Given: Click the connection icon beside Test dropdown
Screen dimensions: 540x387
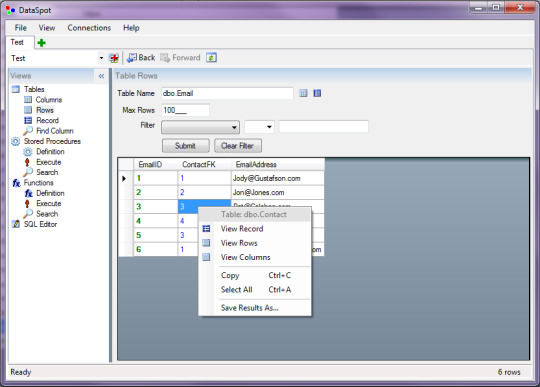Looking at the screenshot, I should click(114, 58).
